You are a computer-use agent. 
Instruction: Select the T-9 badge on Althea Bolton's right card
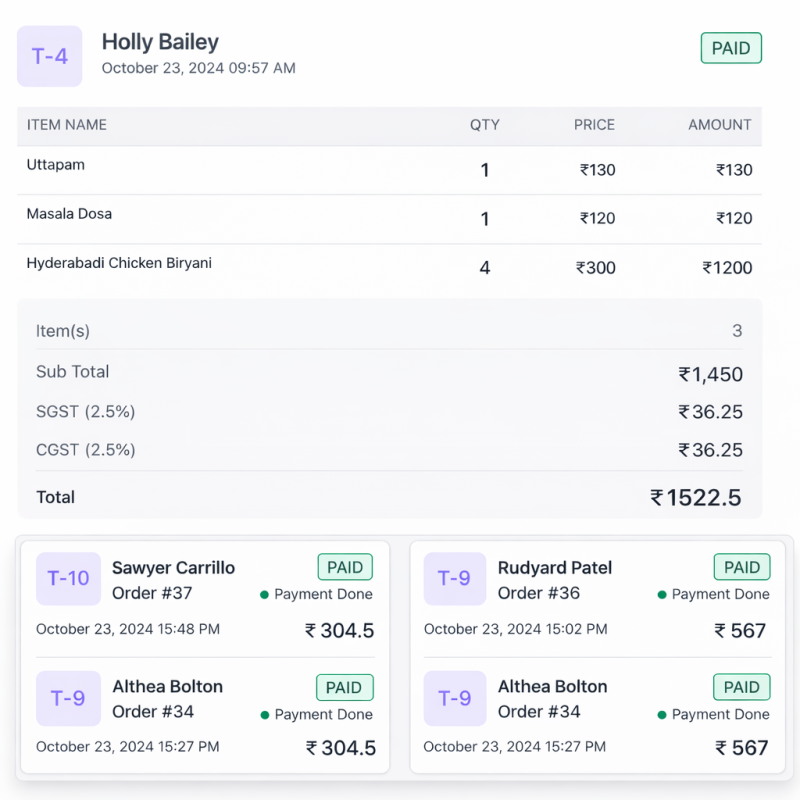[455, 698]
